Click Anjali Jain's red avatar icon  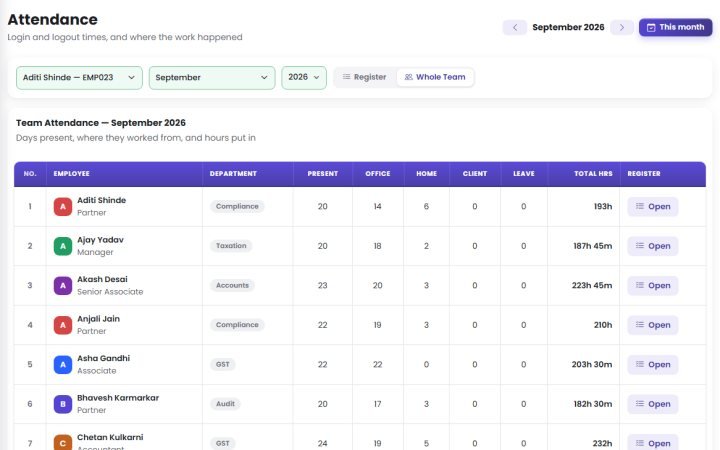pyautogui.click(x=63, y=325)
